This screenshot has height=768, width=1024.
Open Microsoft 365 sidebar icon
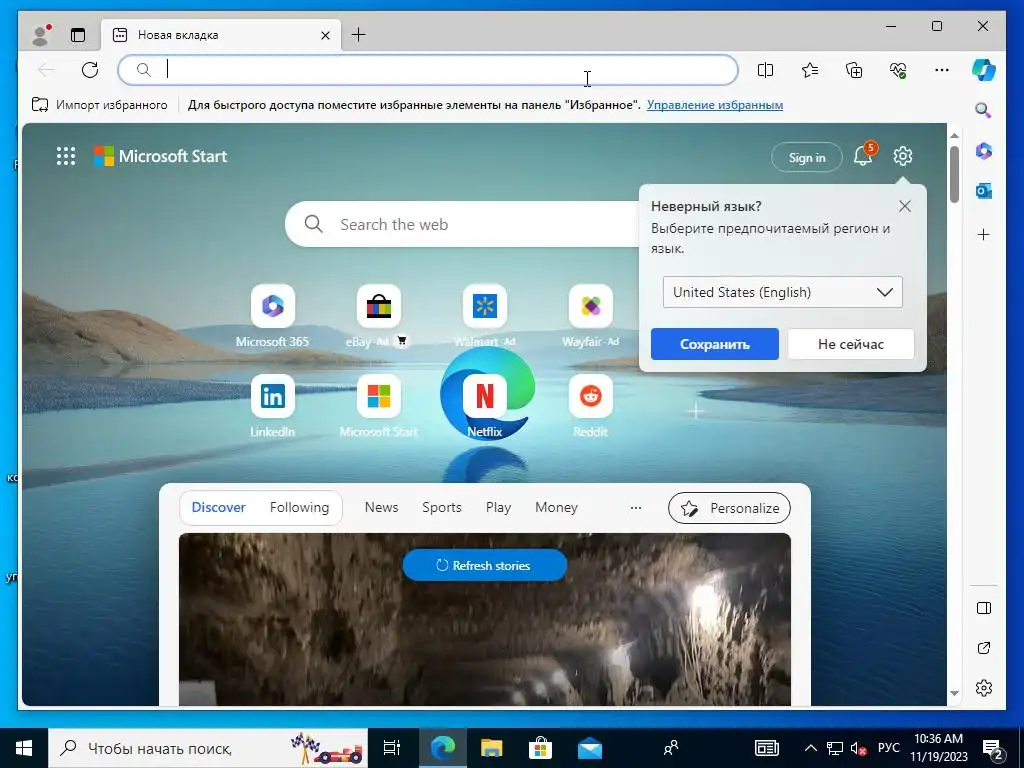click(984, 151)
